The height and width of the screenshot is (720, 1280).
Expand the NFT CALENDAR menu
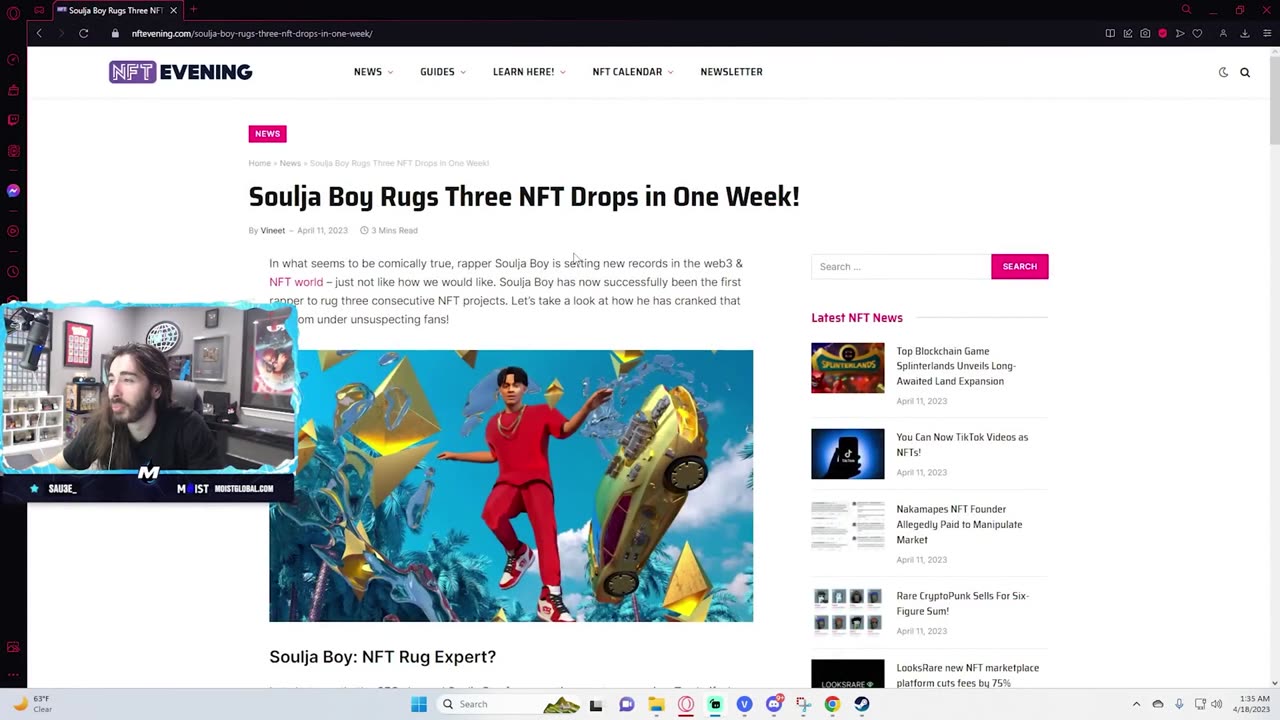pos(633,72)
